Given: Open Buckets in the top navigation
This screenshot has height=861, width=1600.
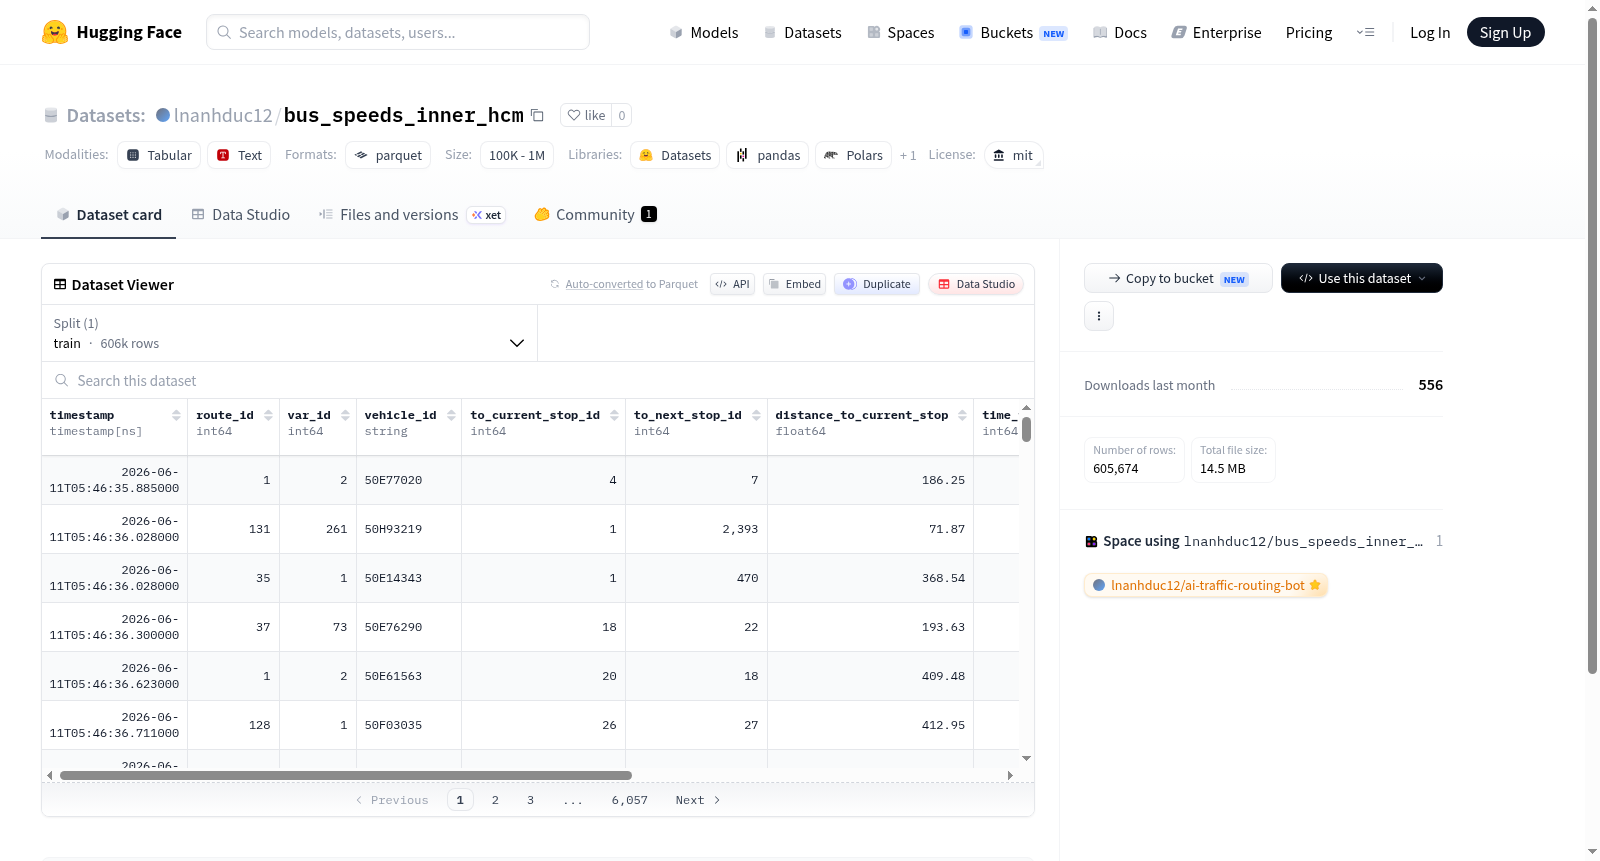Looking at the screenshot, I should tap(1013, 32).
